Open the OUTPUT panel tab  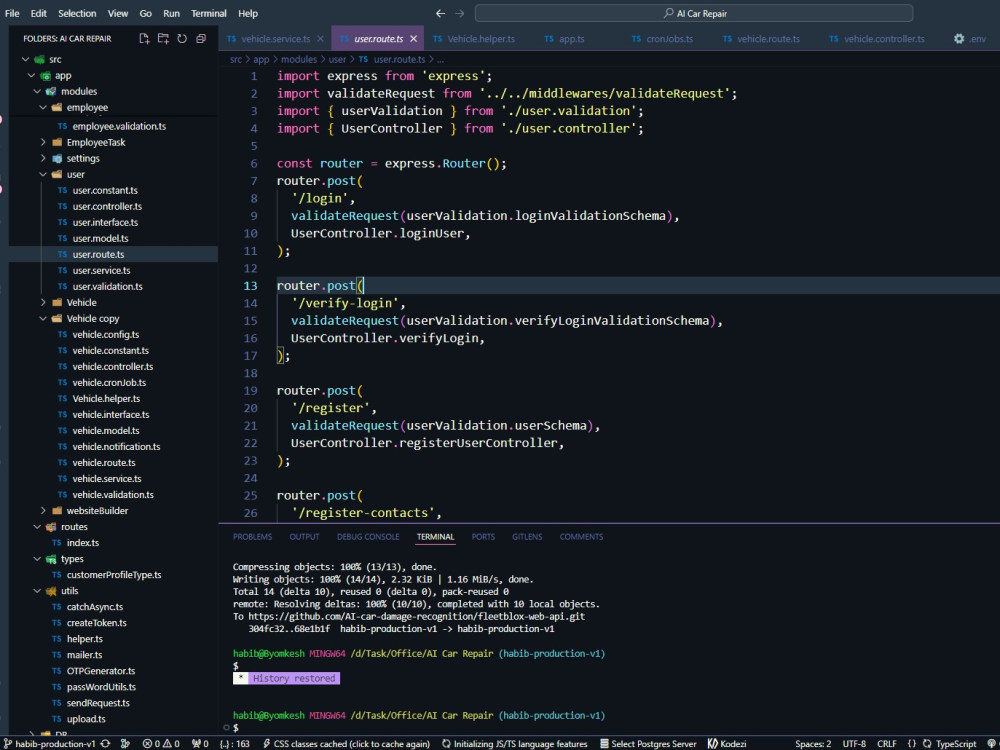point(304,537)
